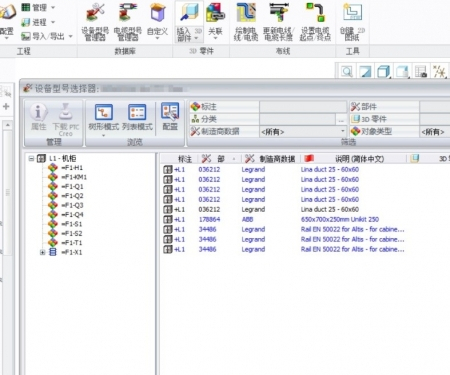450x375 pixels.
Task: Open the 管理 menu in ribbon
Action: pyautogui.click(x=38, y=7)
